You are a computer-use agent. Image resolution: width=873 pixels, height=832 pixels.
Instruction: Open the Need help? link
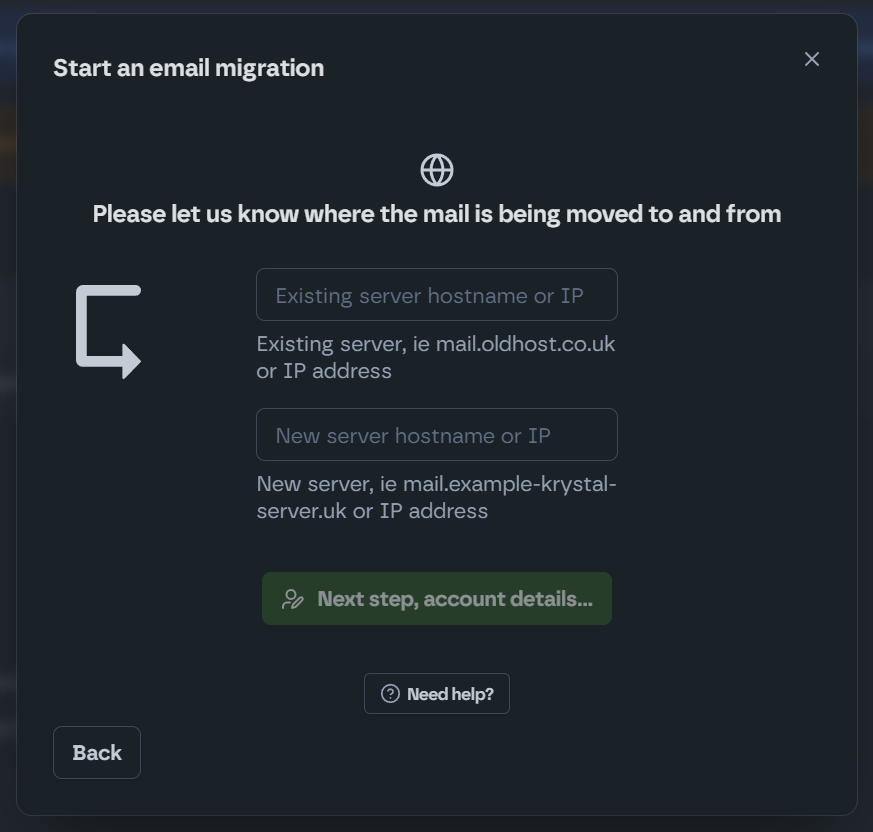point(437,694)
